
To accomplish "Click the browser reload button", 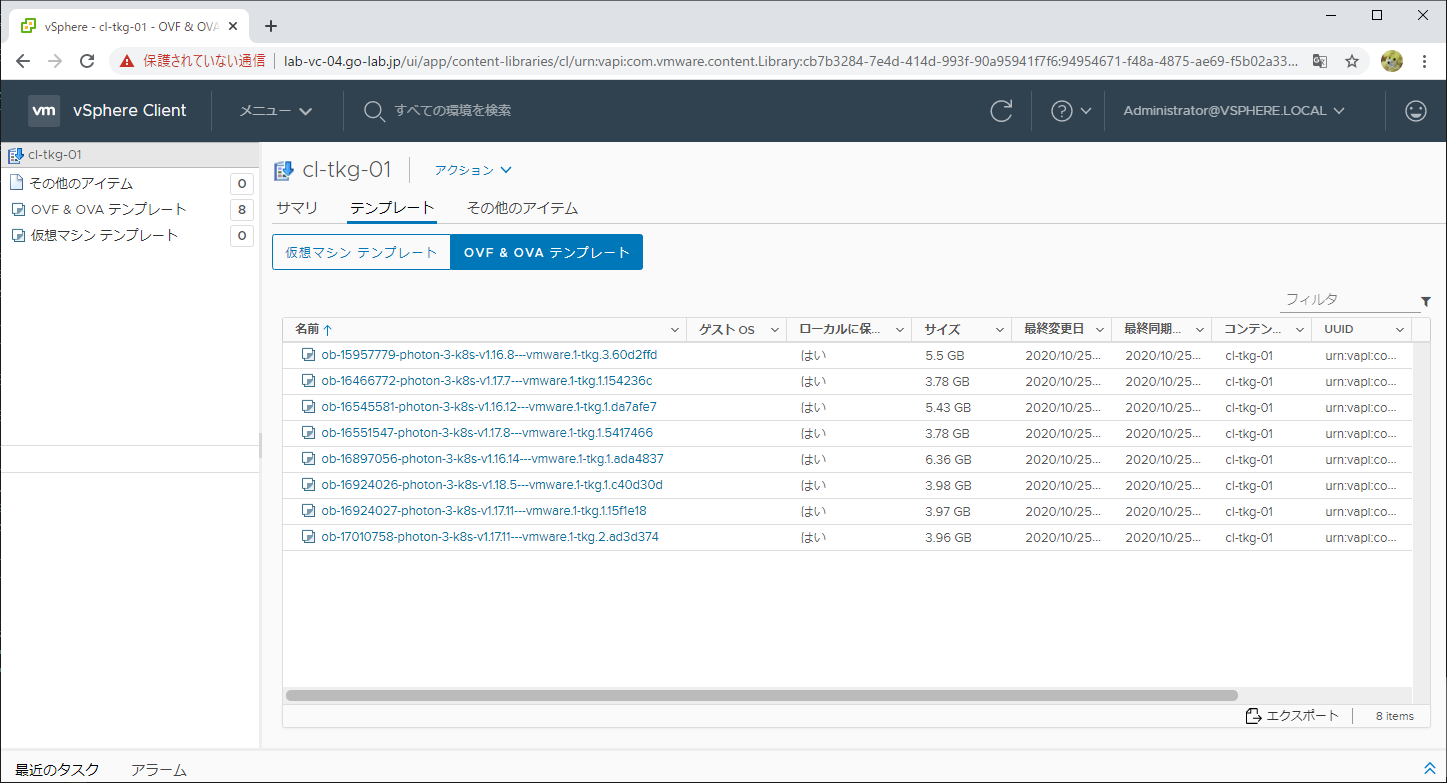I will [87, 61].
